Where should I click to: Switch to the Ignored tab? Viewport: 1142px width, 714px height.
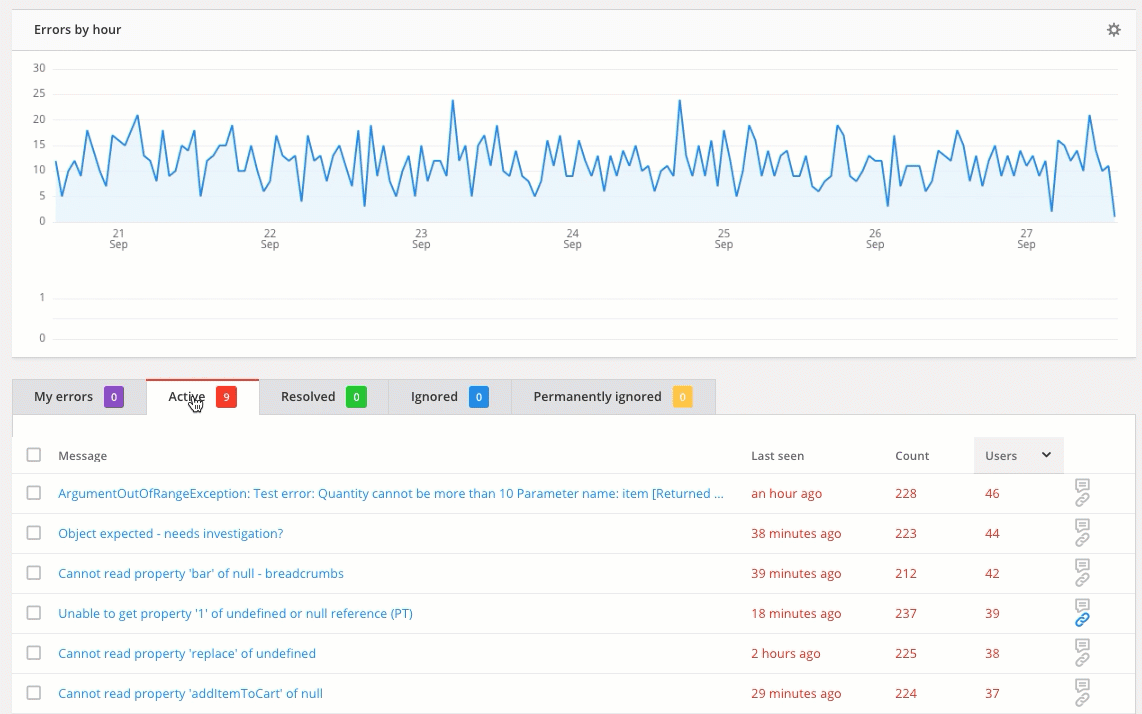[x=449, y=397]
